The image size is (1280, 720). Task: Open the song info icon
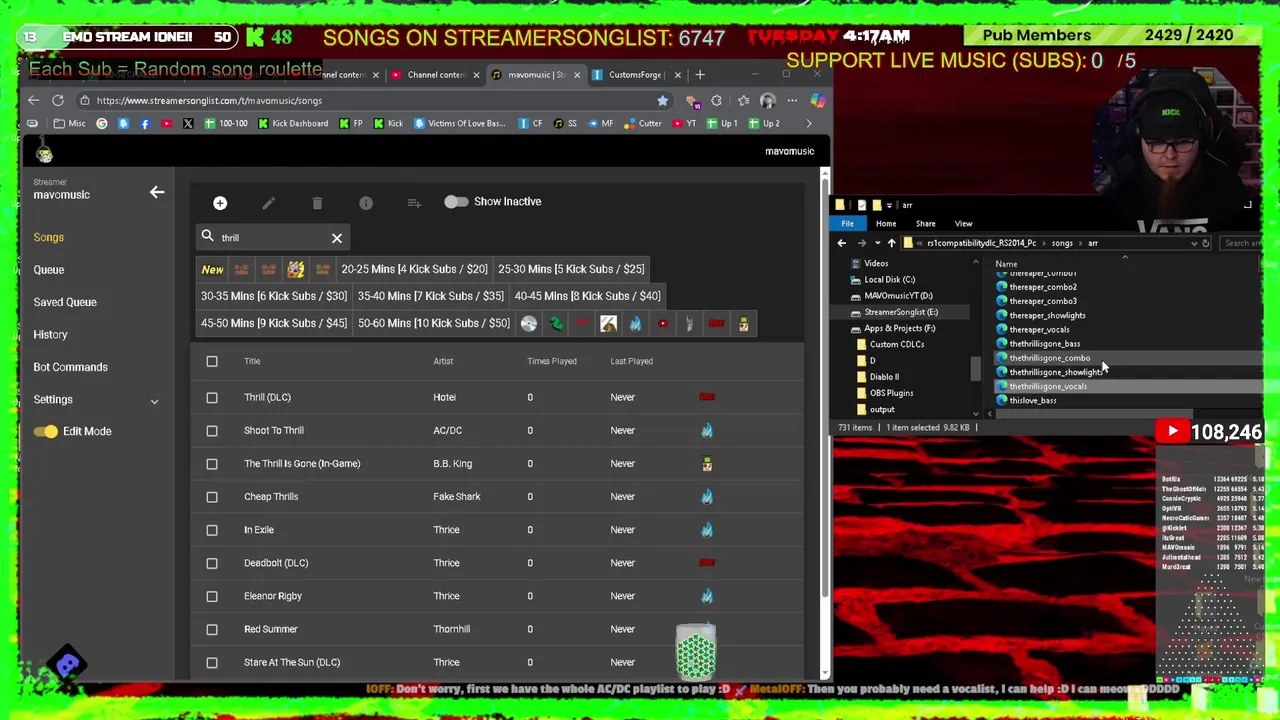(x=366, y=203)
